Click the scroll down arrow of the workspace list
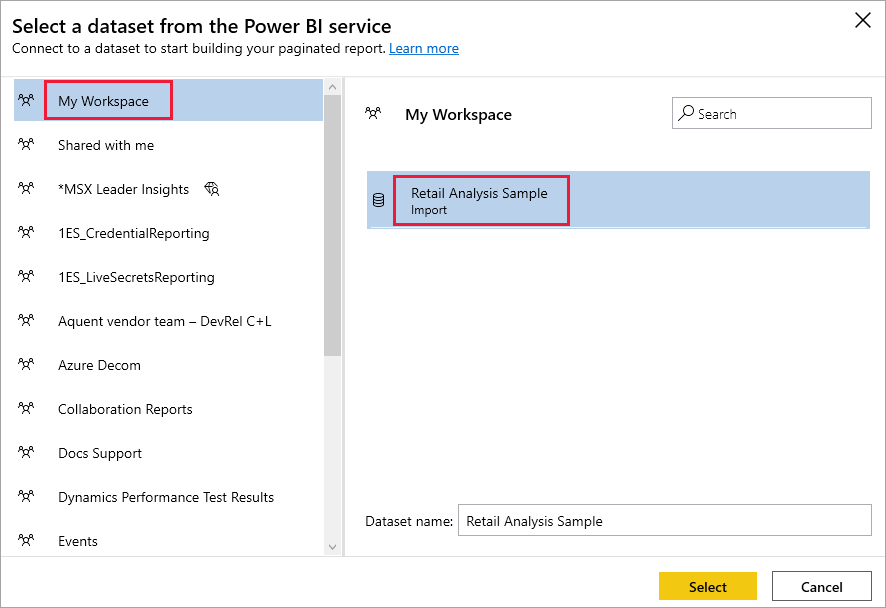Screen dimensions: 886x608 point(332,546)
